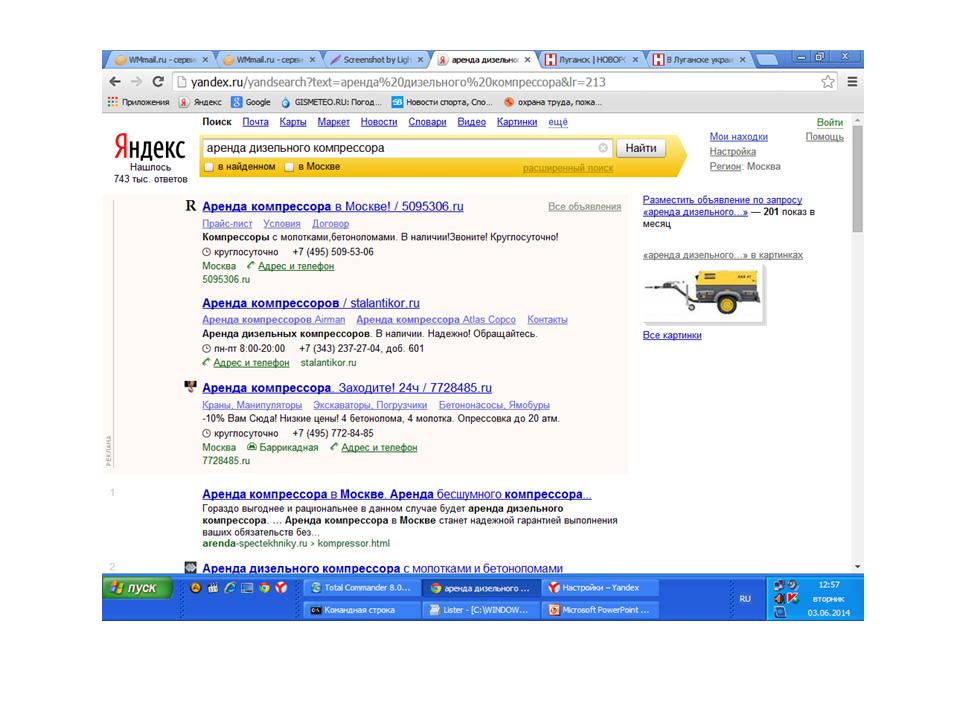Open the Настройка link
The width and height of the screenshot is (960, 720).
pyautogui.click(x=732, y=151)
